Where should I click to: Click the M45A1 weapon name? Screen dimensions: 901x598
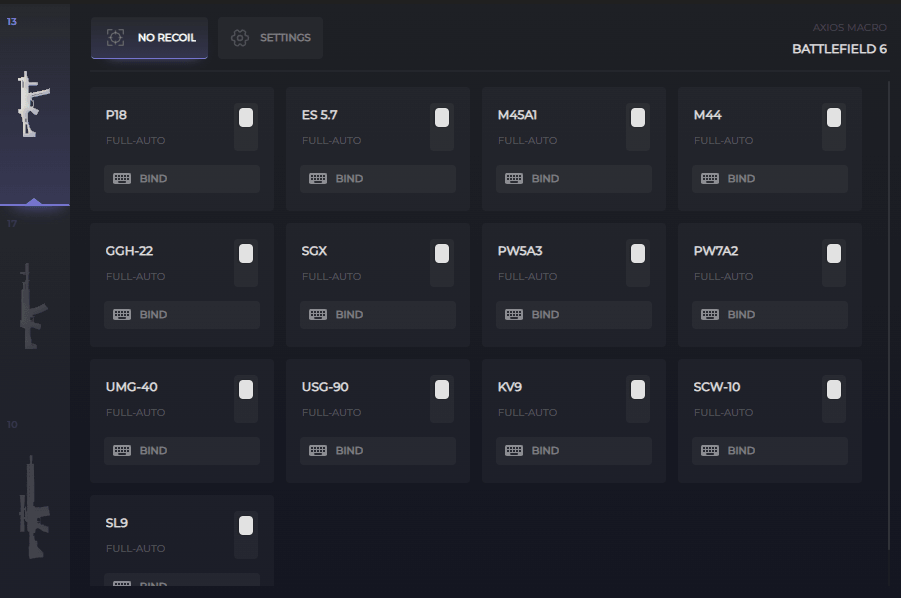point(517,115)
